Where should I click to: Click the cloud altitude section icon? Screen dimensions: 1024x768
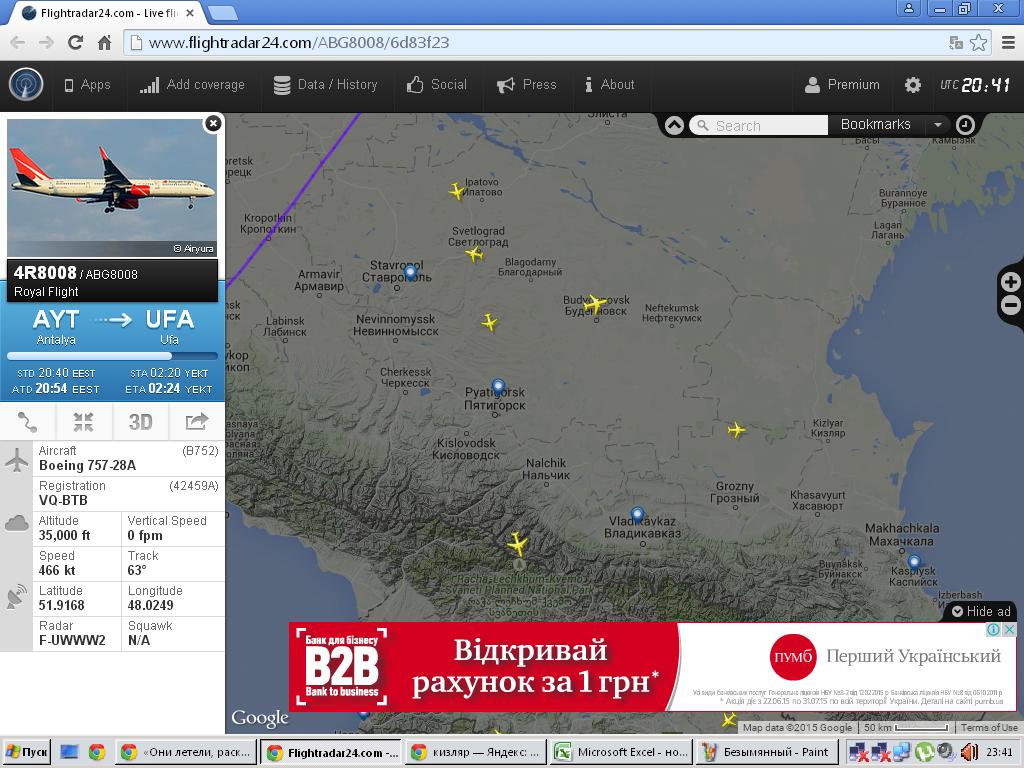(16, 523)
